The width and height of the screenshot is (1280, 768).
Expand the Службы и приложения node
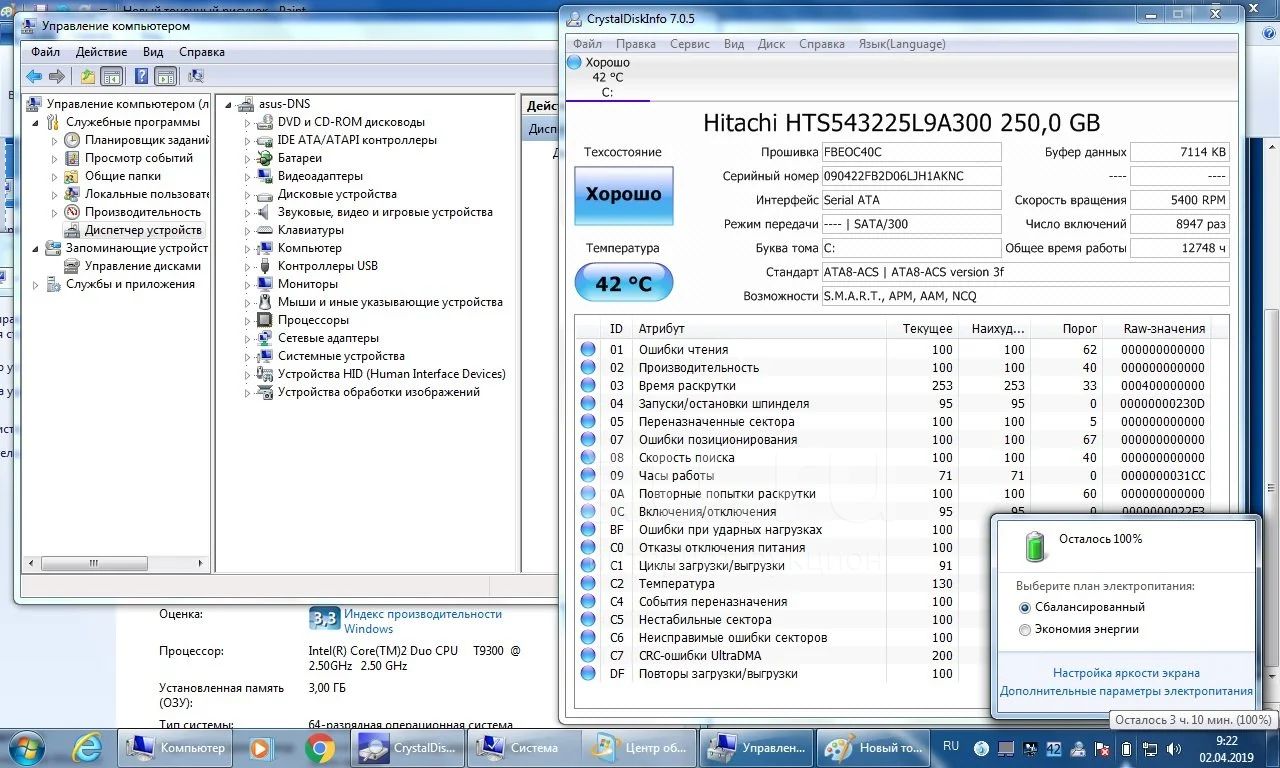pos(37,284)
